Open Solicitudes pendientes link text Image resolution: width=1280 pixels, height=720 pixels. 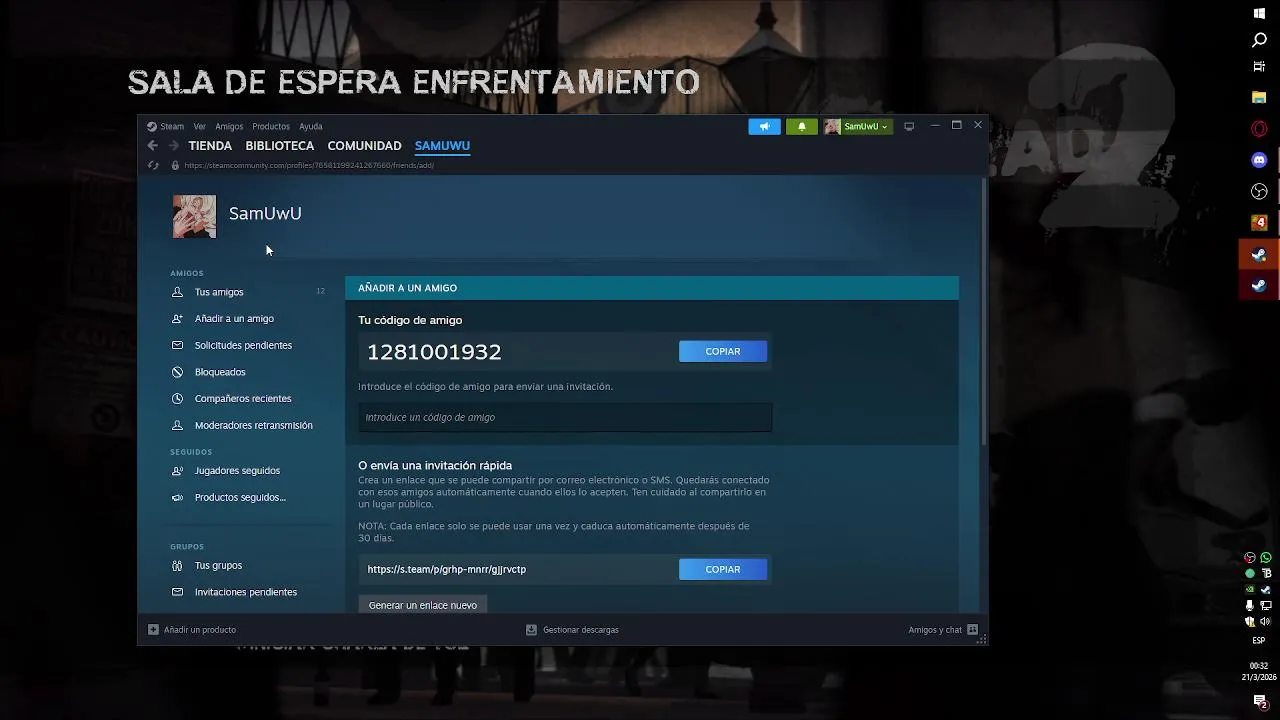[243, 345]
